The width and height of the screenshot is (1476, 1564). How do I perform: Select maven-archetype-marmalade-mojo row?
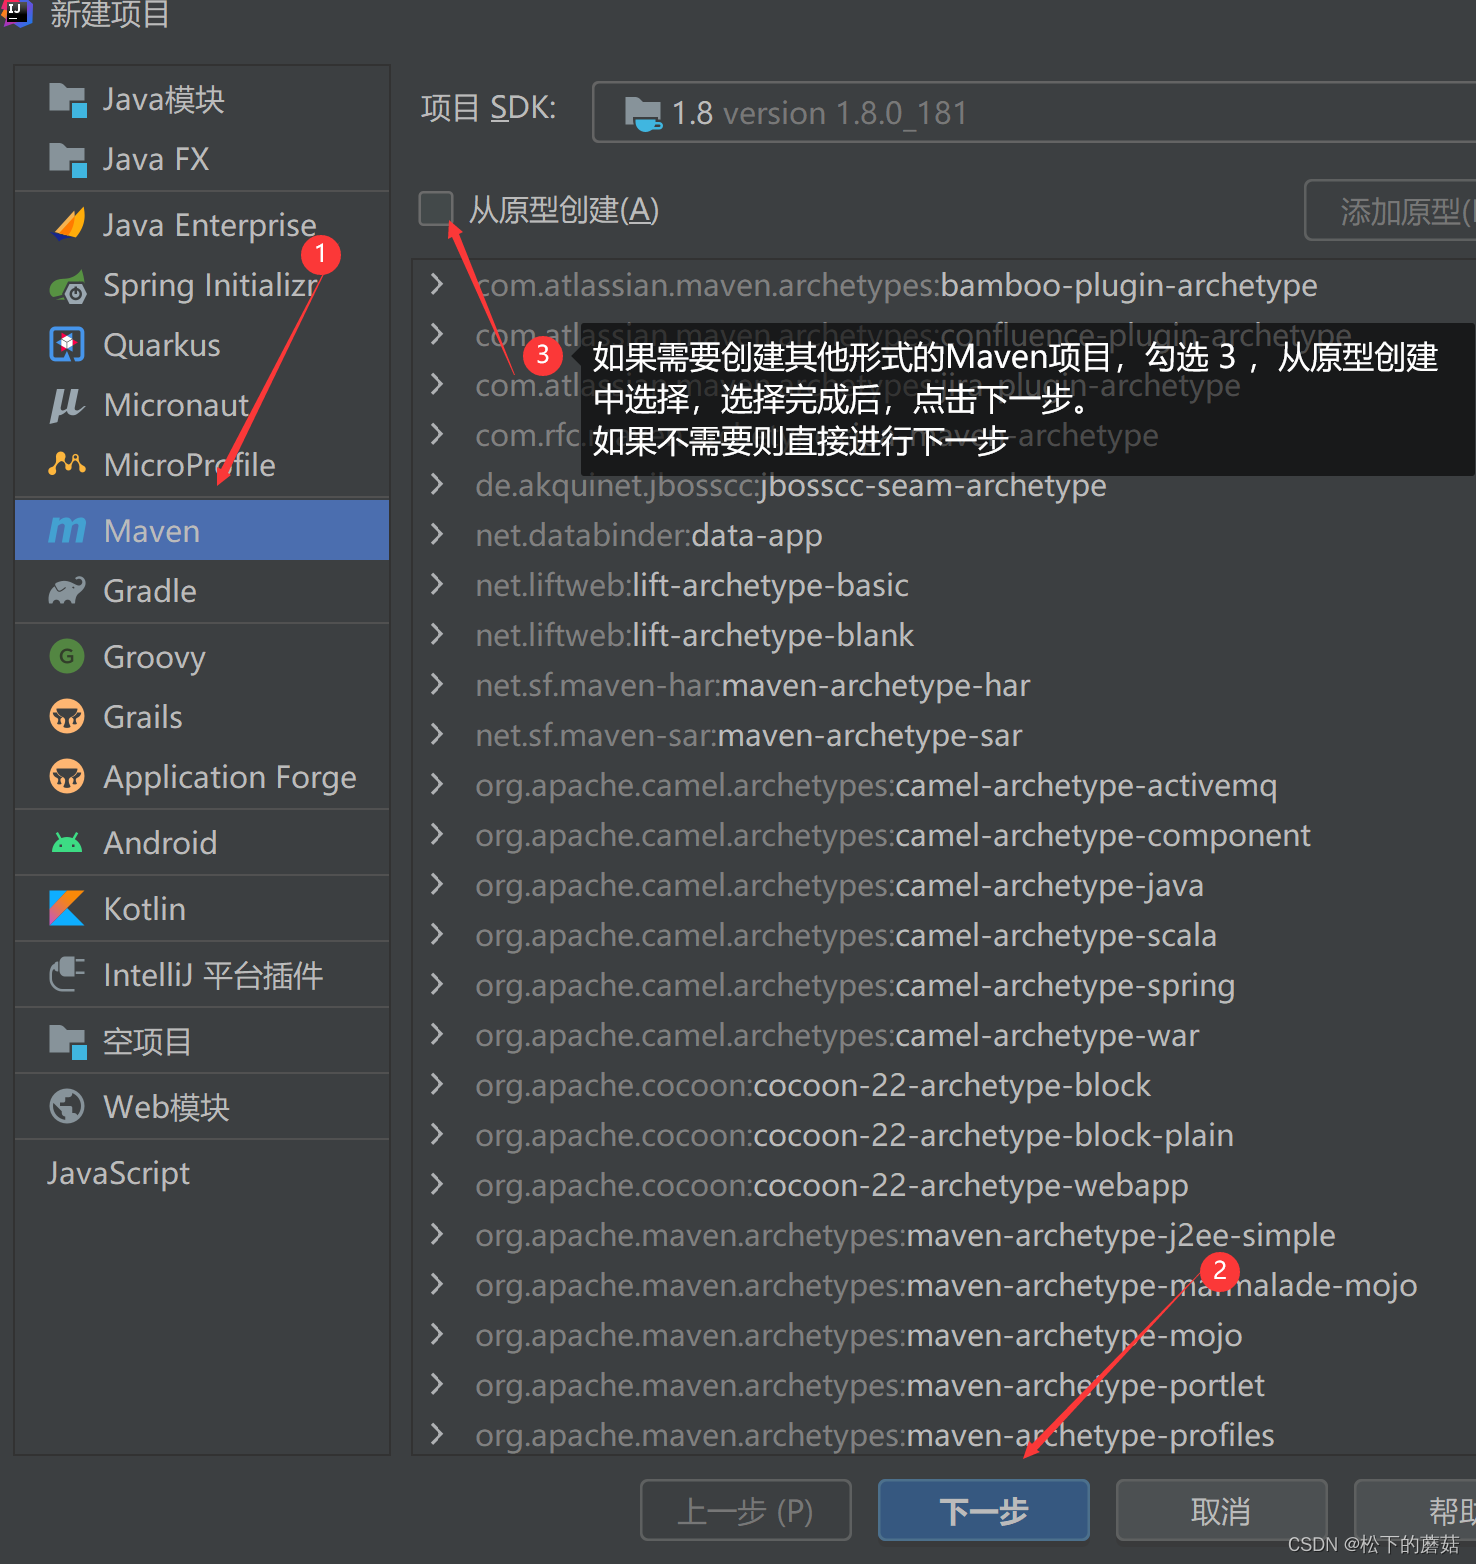pyautogui.click(x=944, y=1285)
